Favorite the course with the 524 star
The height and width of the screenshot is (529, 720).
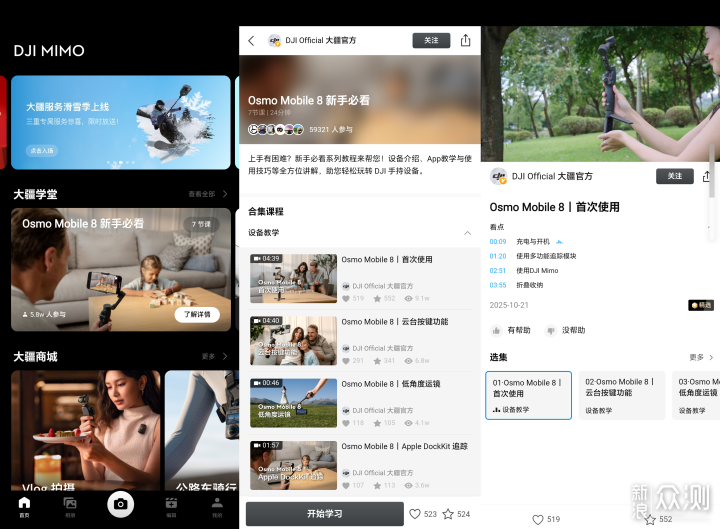[x=448, y=514]
